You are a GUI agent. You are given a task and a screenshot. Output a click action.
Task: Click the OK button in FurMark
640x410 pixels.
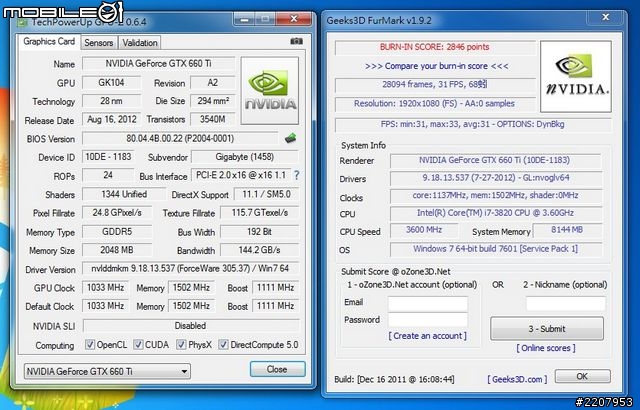point(582,376)
